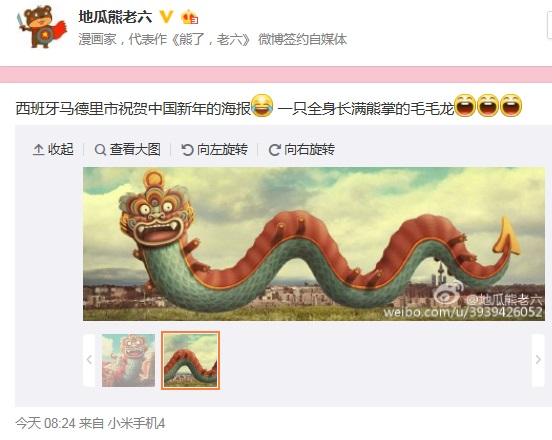Open the 今天 08:24 post timestamp
This screenshot has height=440, width=552.
[45, 423]
